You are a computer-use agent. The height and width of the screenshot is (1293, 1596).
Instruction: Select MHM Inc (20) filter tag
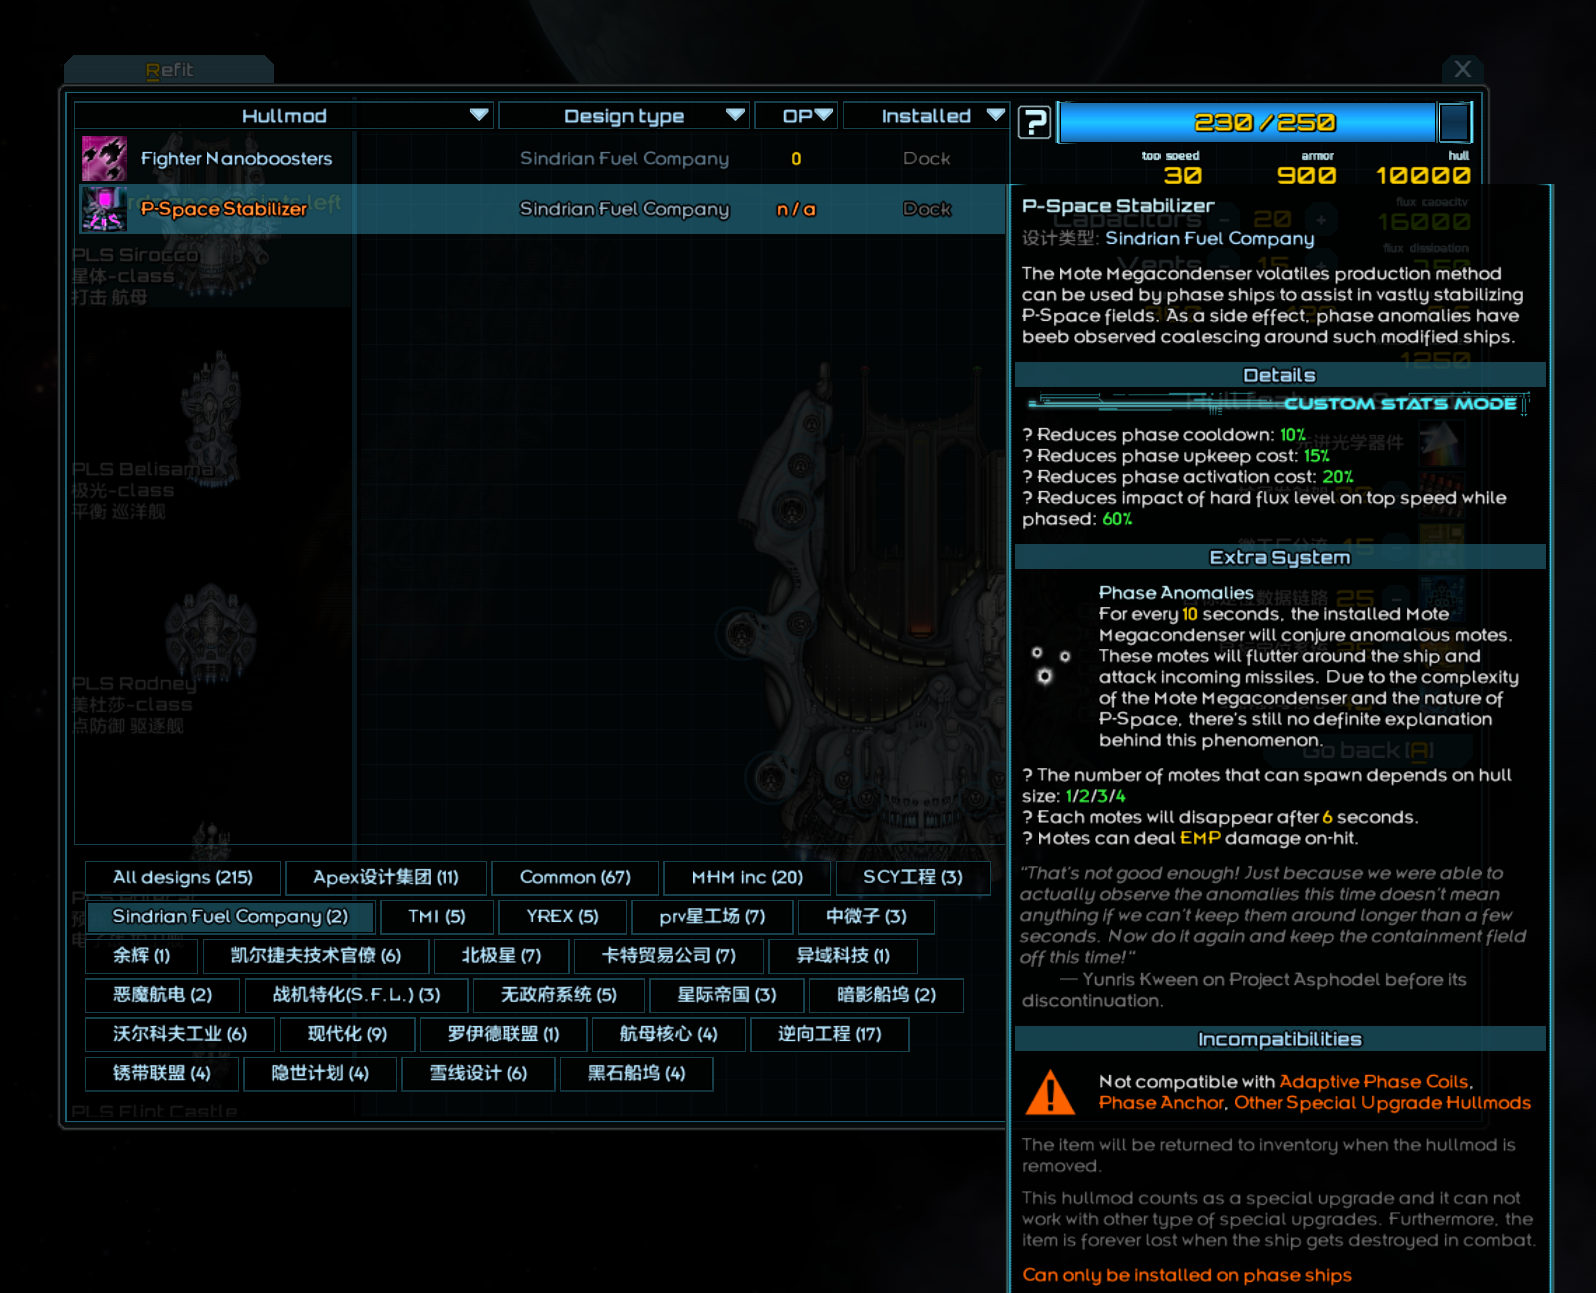point(747,877)
